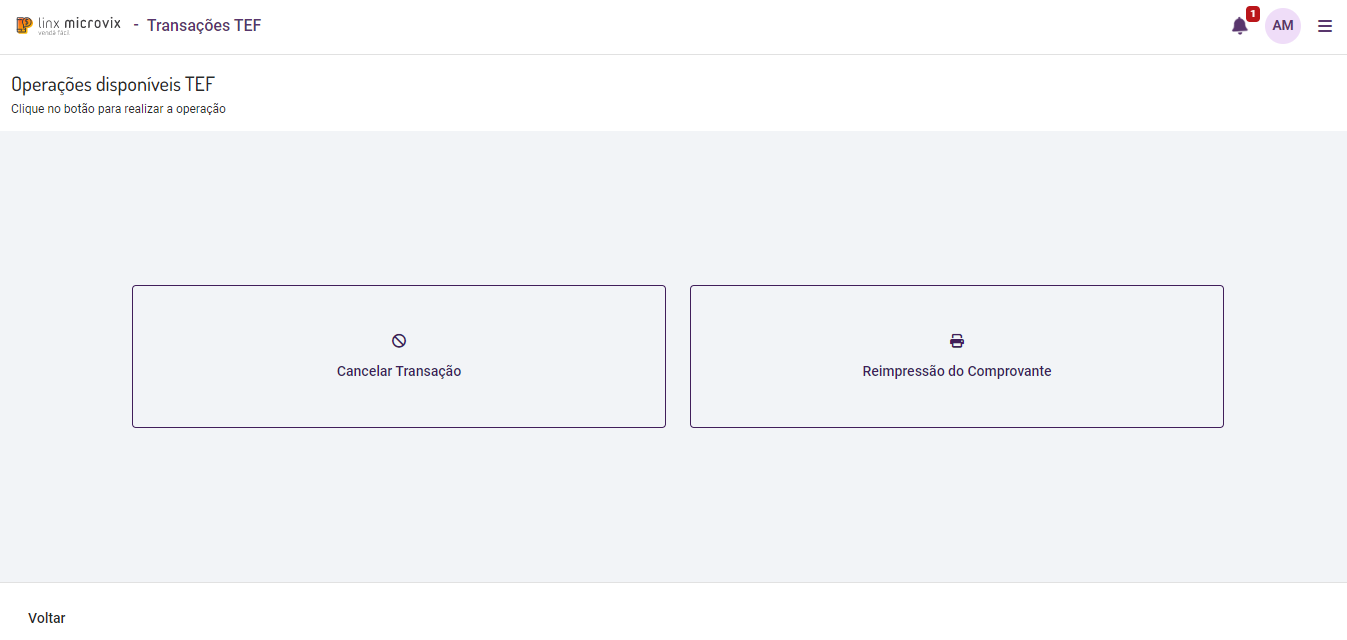The width and height of the screenshot is (1347, 640).
Task: Open the hamburger menu
Action: pos(1325,26)
